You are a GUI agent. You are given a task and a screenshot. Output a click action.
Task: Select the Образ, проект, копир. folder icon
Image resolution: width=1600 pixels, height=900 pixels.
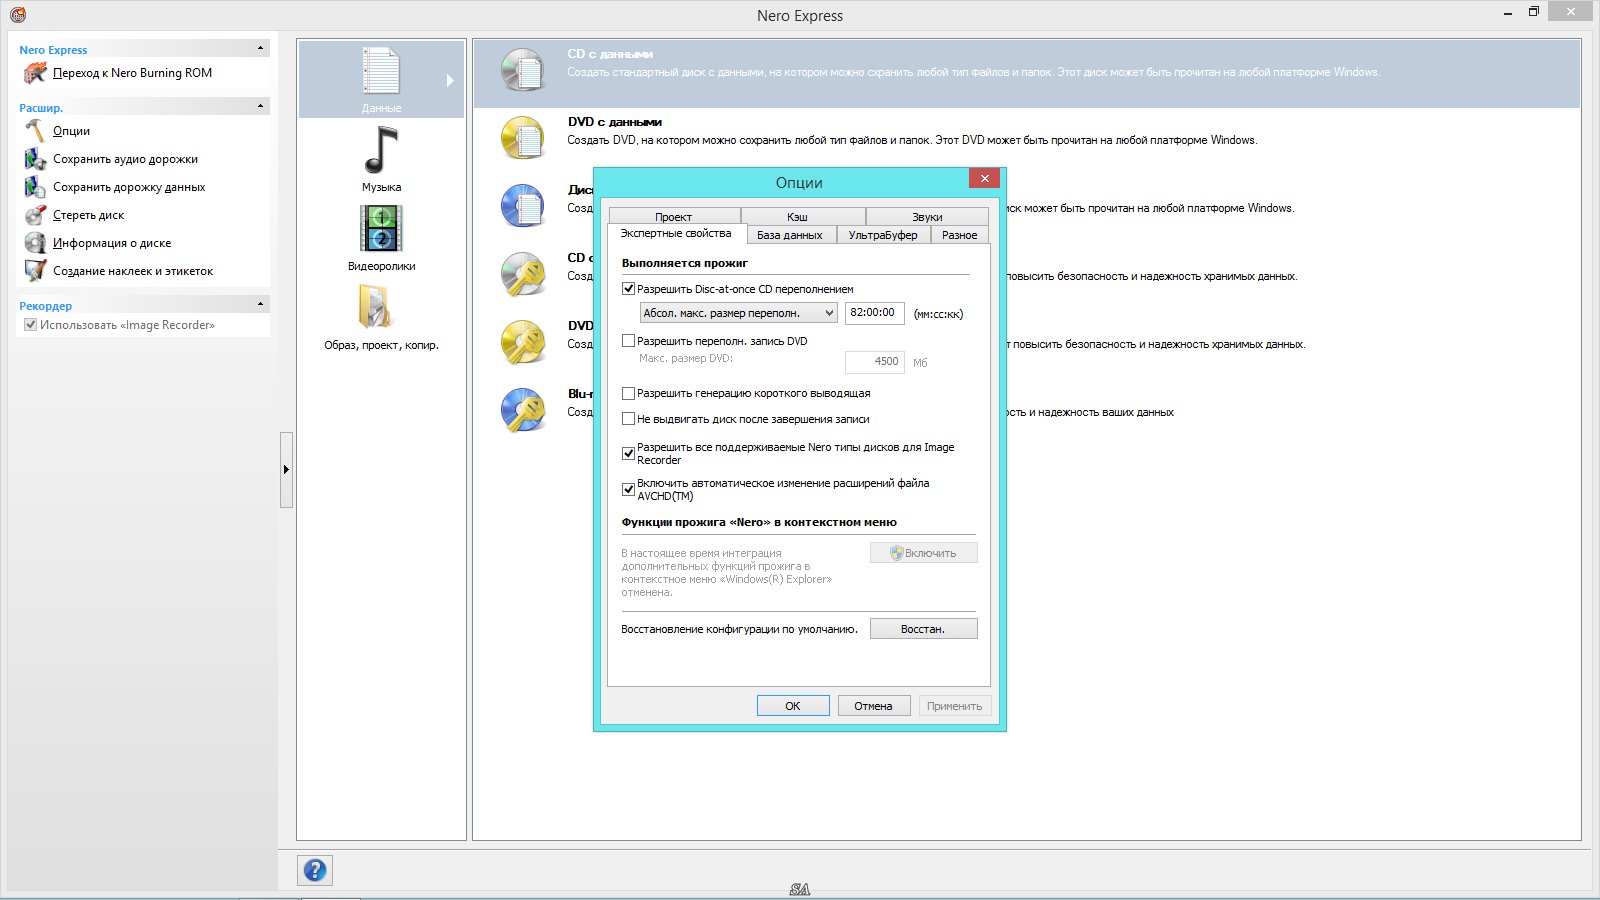[375, 307]
